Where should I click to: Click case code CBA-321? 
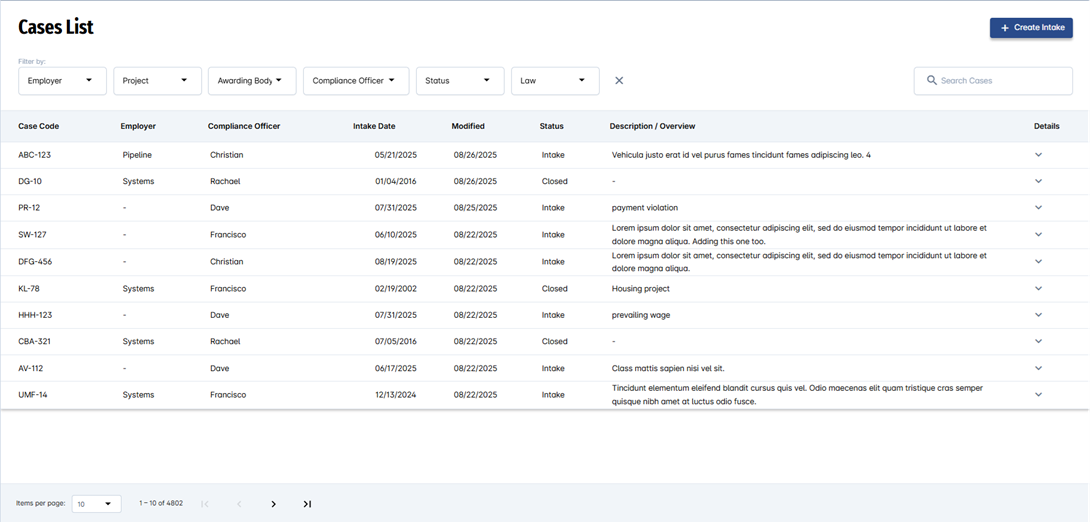(35, 341)
